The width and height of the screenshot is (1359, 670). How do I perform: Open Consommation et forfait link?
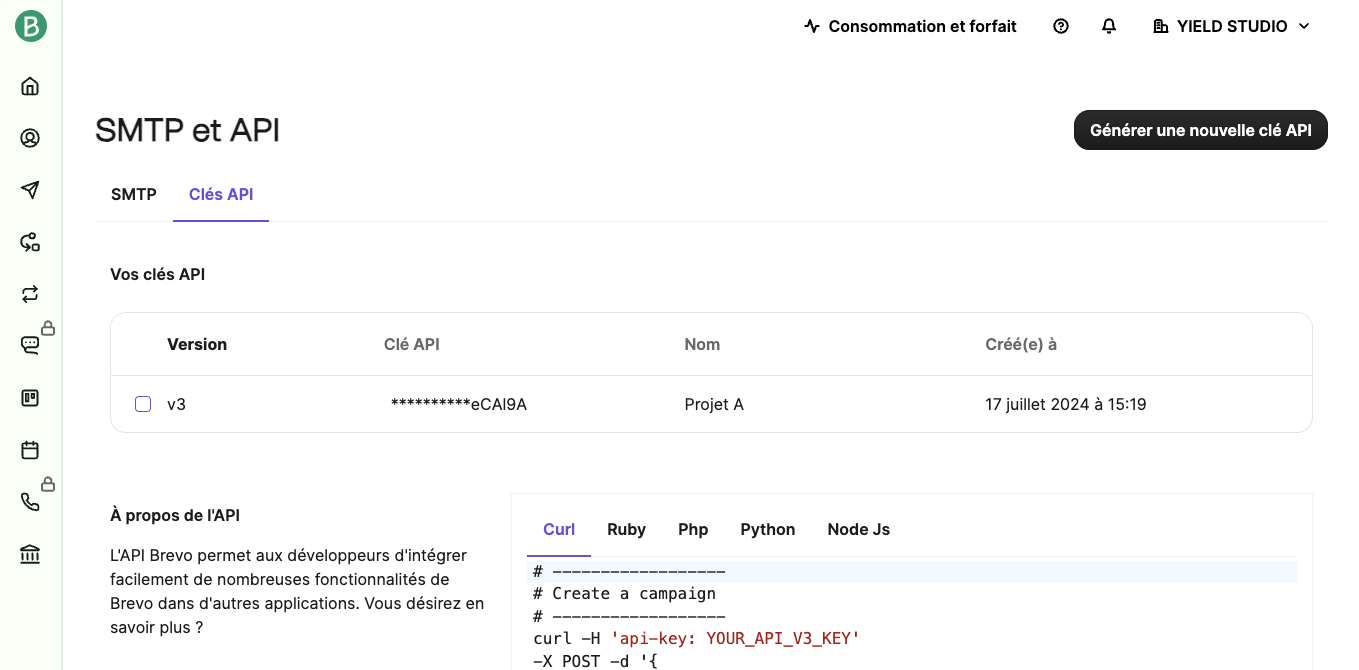pos(911,26)
